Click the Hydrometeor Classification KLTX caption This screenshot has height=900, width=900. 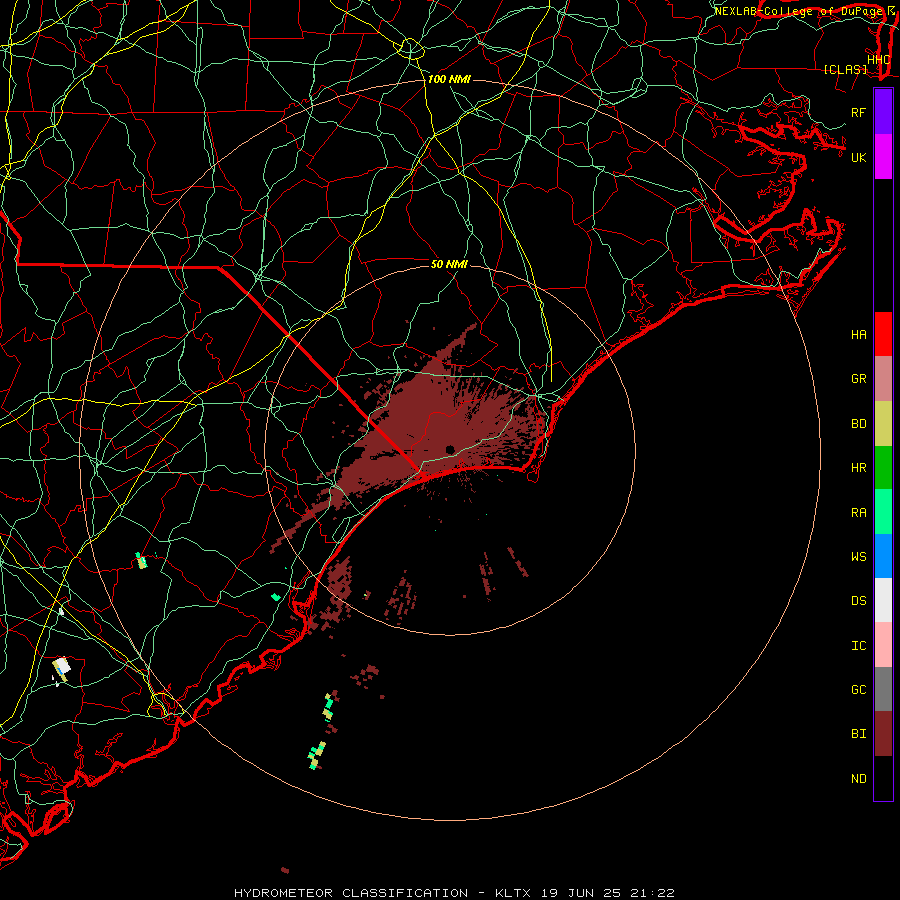(454, 893)
